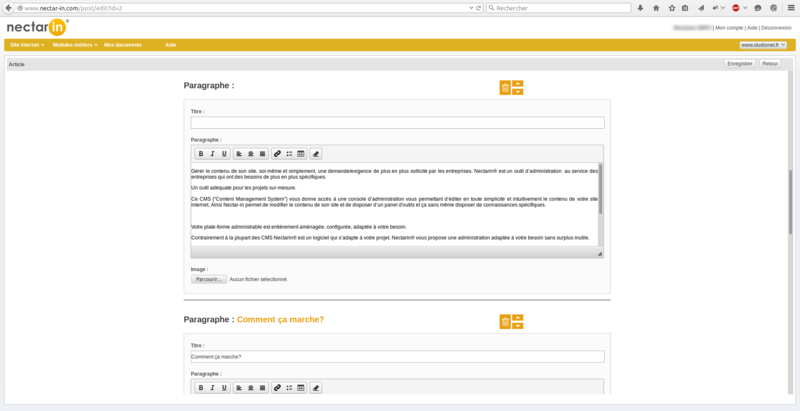The height and width of the screenshot is (411, 800).
Task: Open the Site internet menu
Action: 27,45
